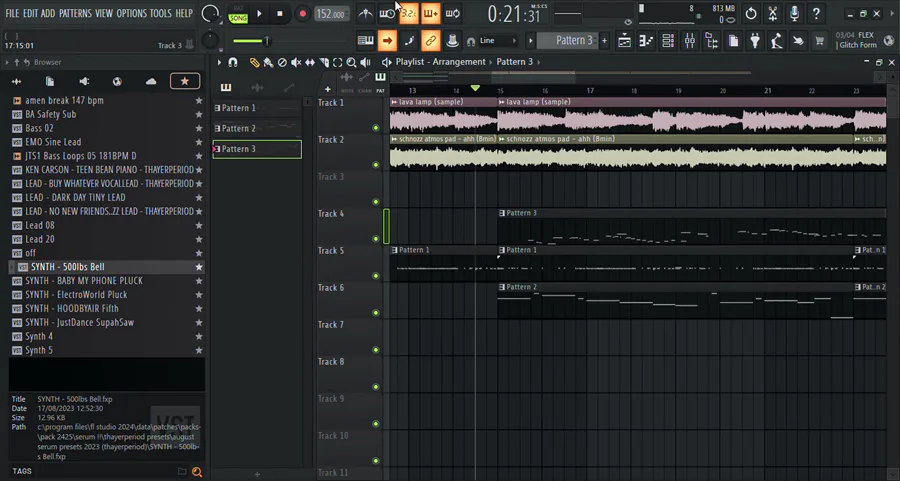Open the PATTERNS menu
The width and height of the screenshot is (900, 481).
point(75,13)
